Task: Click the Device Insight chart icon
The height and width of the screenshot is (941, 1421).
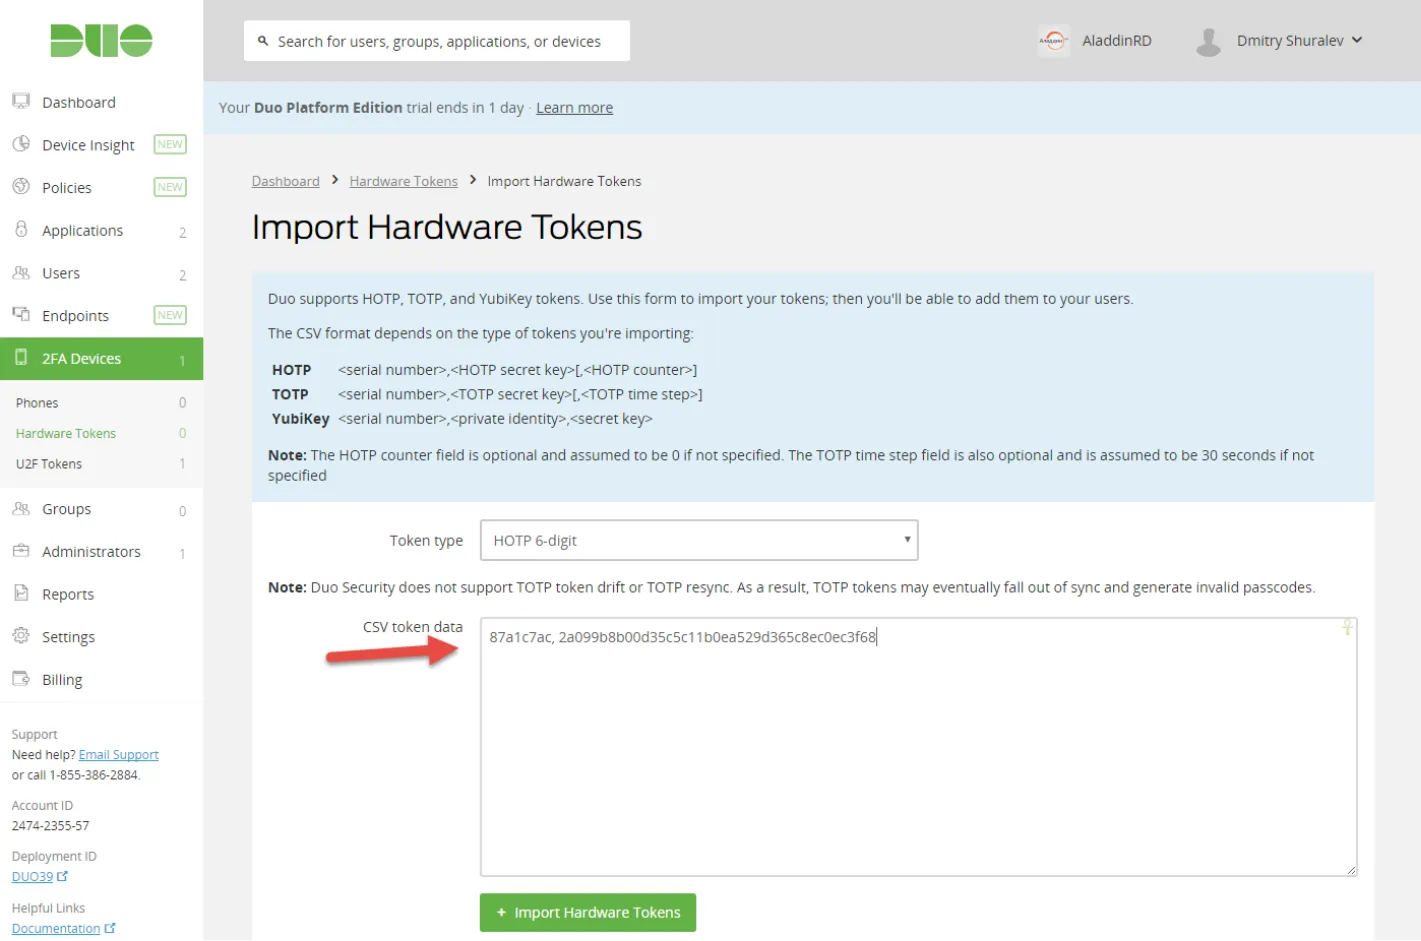Action: tap(21, 144)
